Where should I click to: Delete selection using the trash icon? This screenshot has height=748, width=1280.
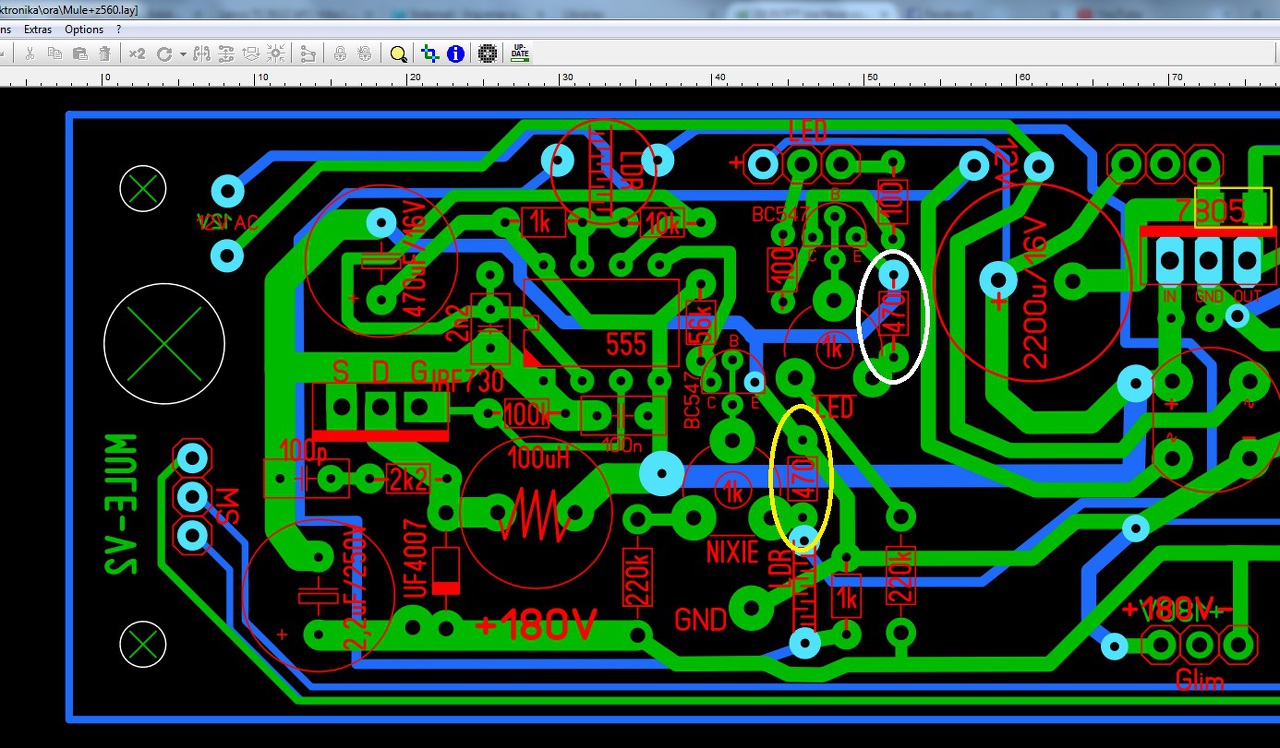(104, 53)
